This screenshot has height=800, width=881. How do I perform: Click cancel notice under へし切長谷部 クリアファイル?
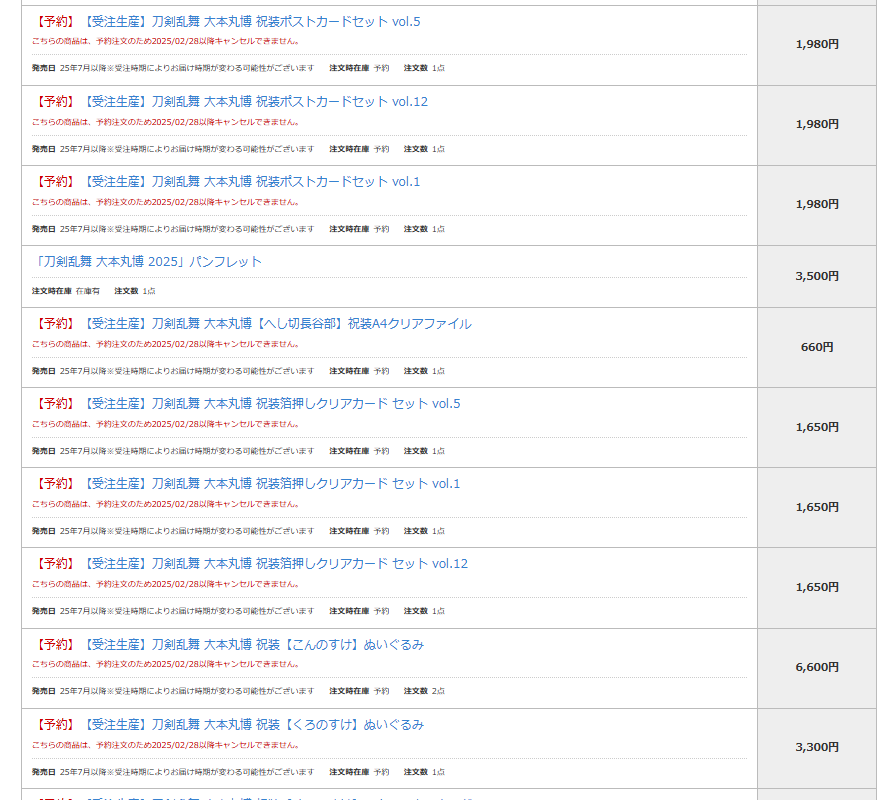click(x=166, y=344)
